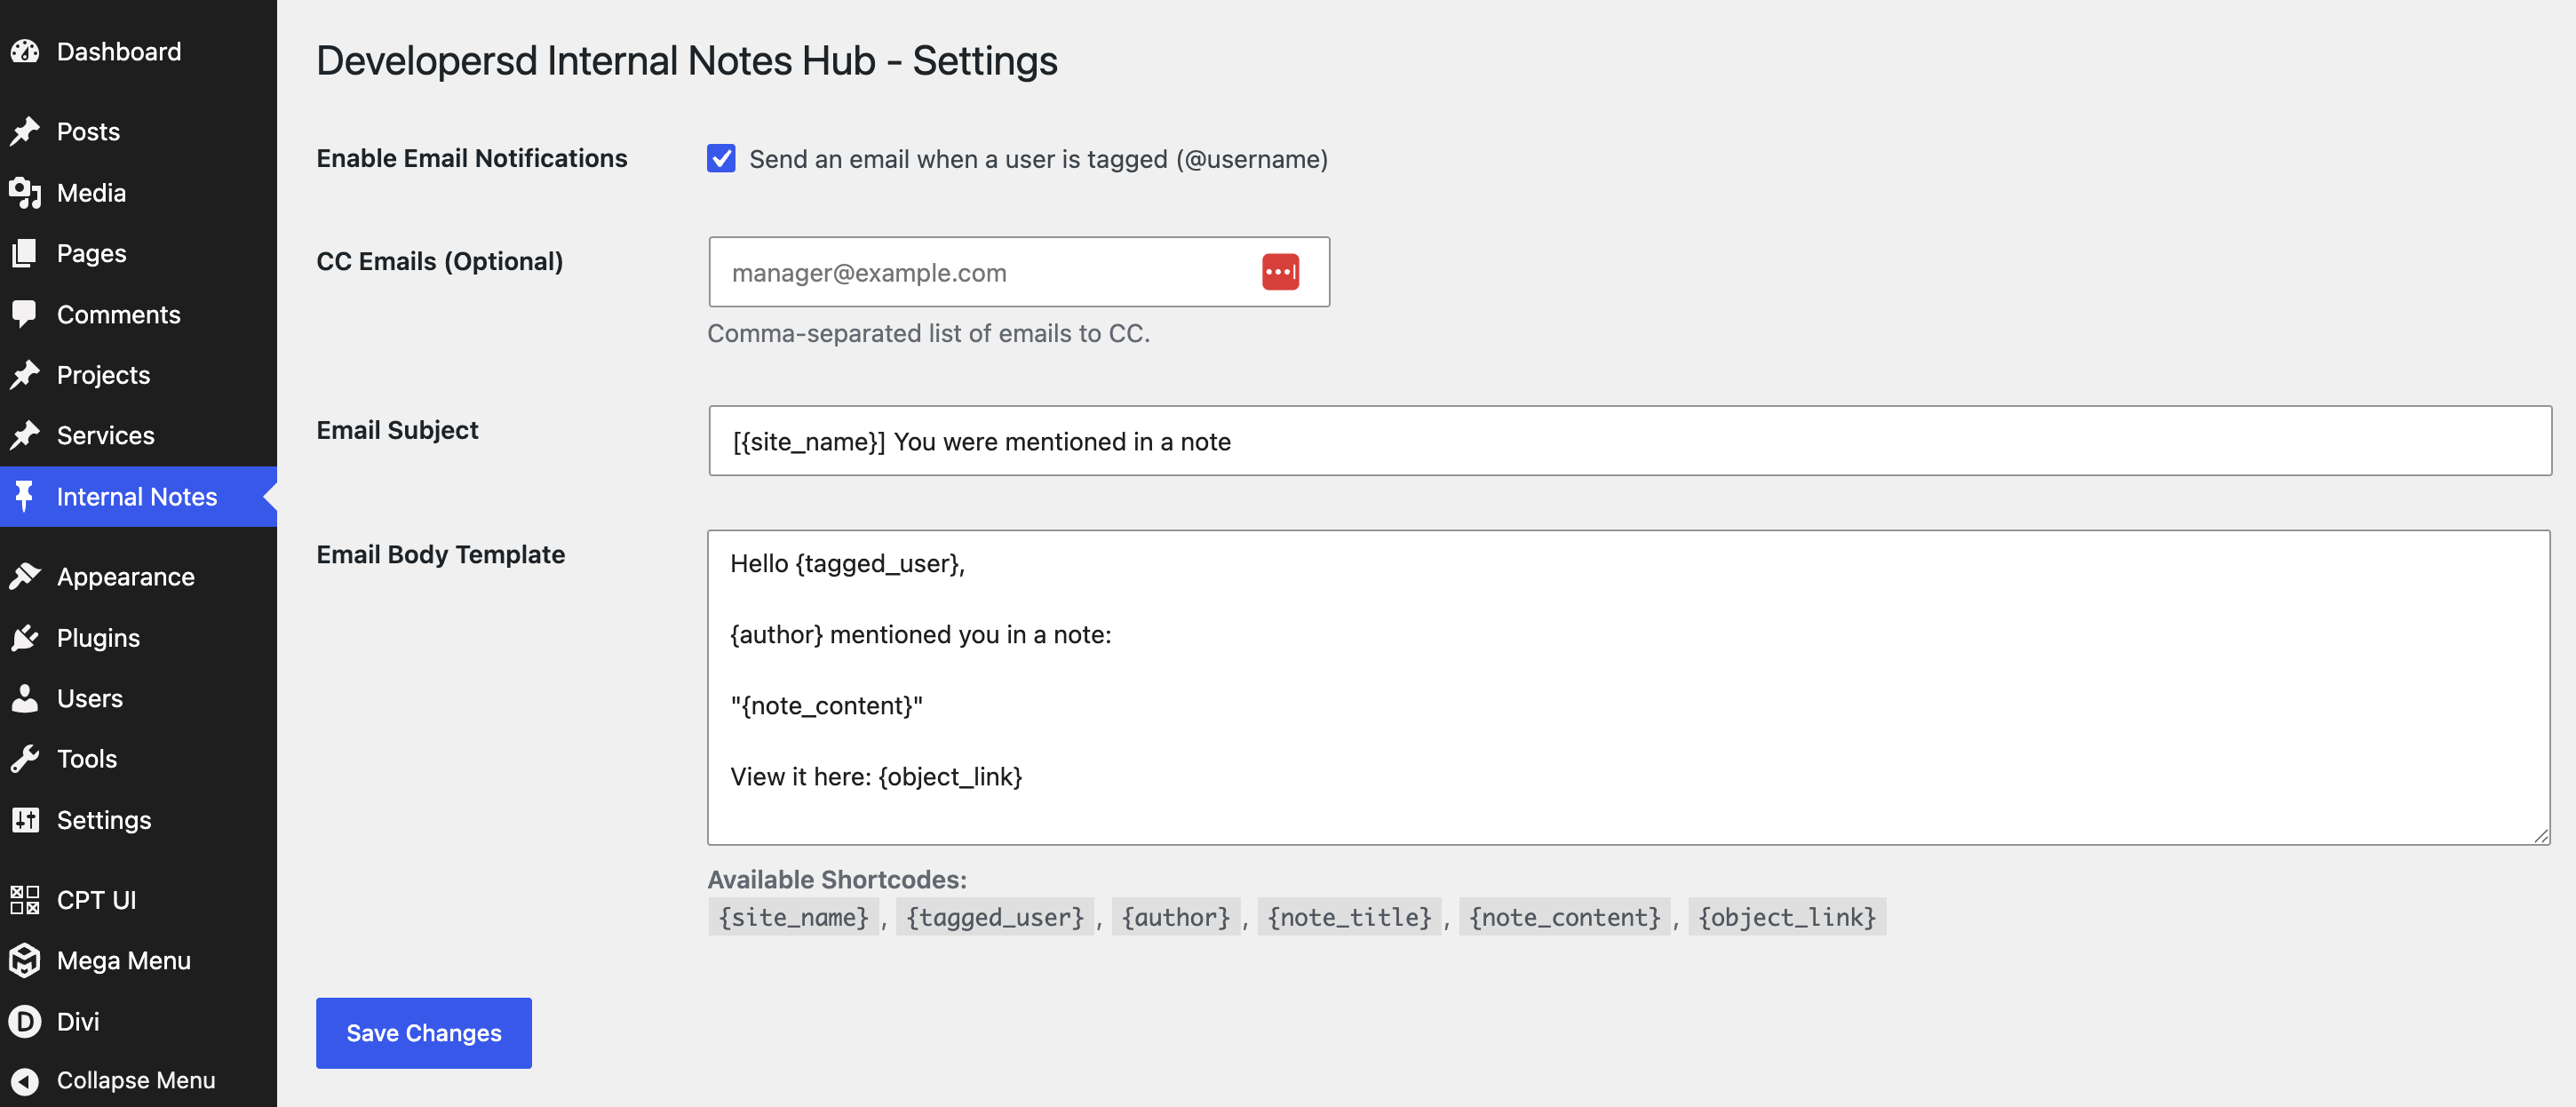The width and height of the screenshot is (2576, 1107).
Task: Open the Mega Menu item
Action: point(138,961)
